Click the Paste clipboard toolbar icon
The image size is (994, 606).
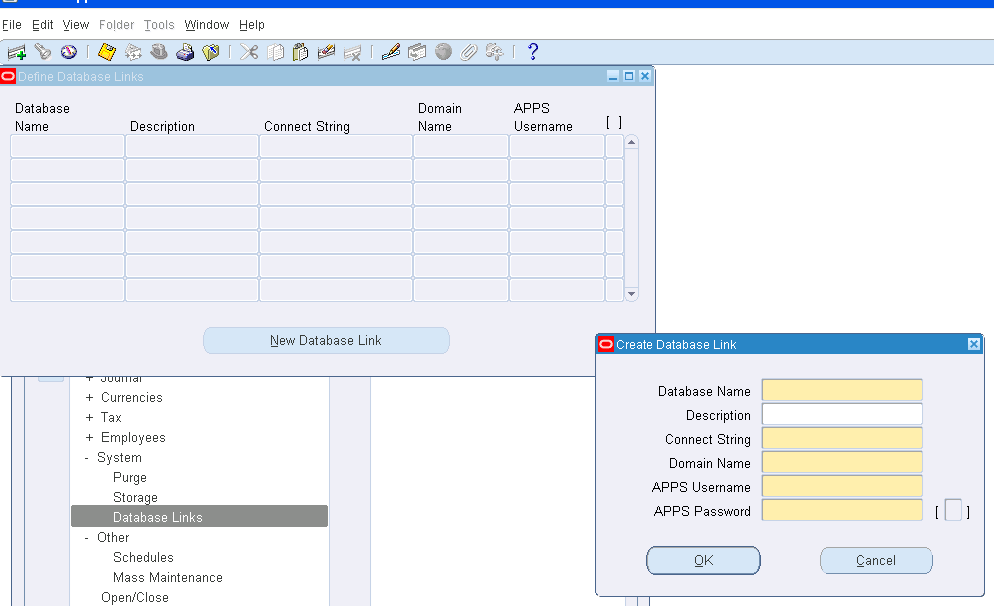tap(300, 52)
